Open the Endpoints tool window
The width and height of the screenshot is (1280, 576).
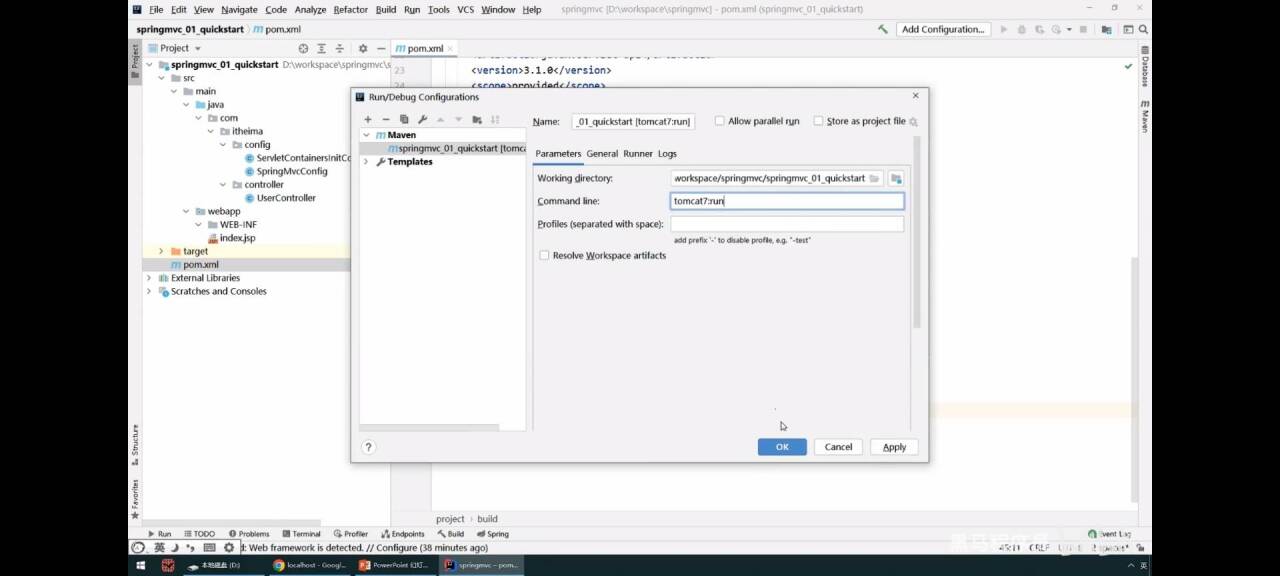click(x=402, y=534)
